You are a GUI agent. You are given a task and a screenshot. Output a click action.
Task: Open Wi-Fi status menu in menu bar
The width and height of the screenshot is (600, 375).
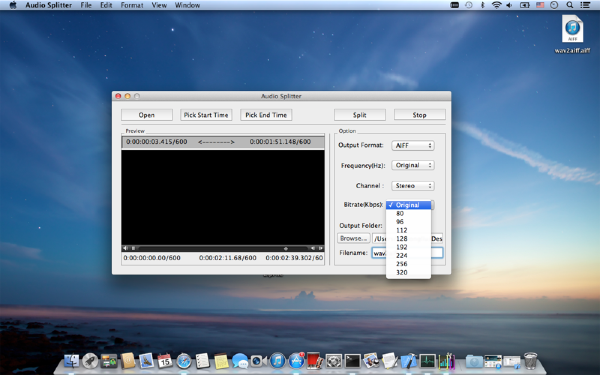click(x=496, y=5)
